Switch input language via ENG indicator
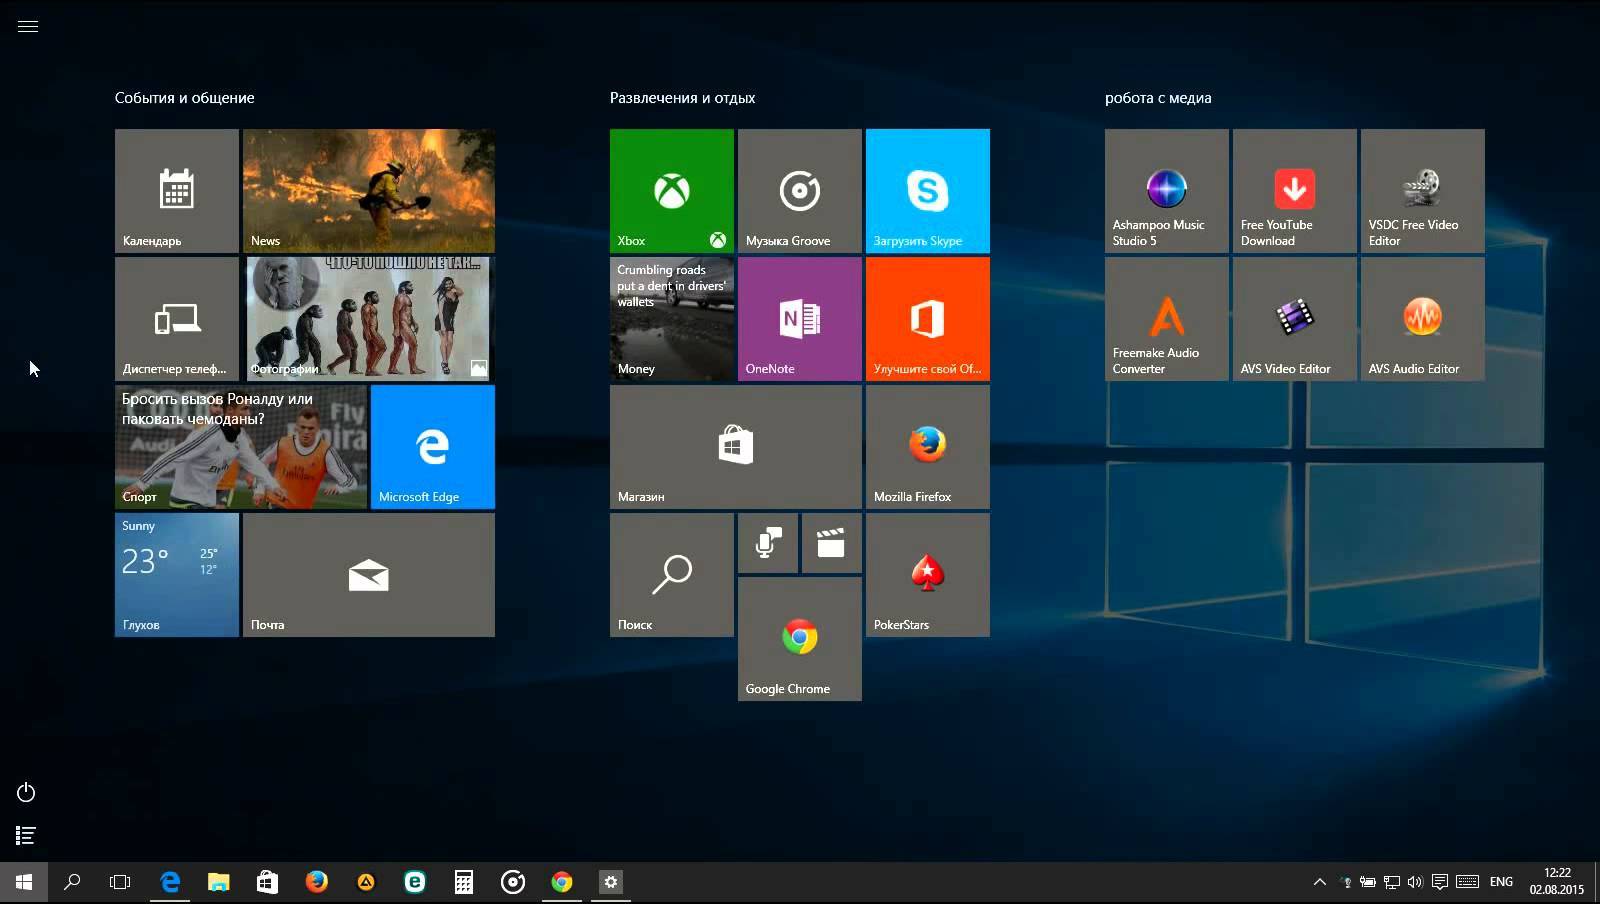Image resolution: width=1600 pixels, height=904 pixels. click(x=1501, y=882)
